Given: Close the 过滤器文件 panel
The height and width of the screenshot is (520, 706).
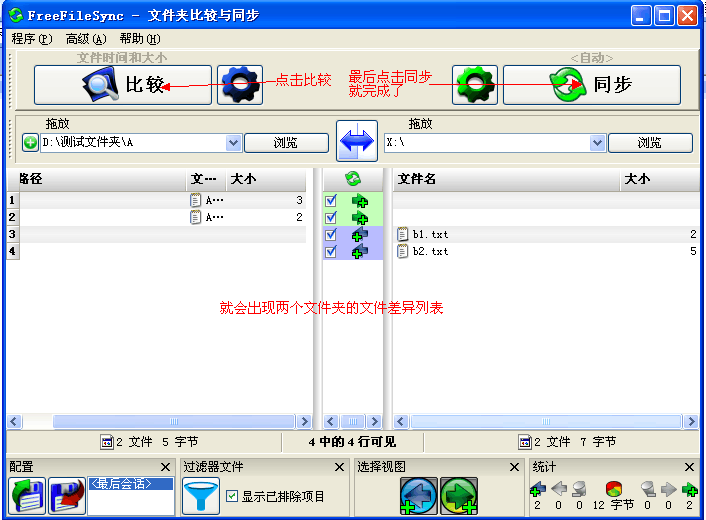Looking at the screenshot, I should click(339, 467).
